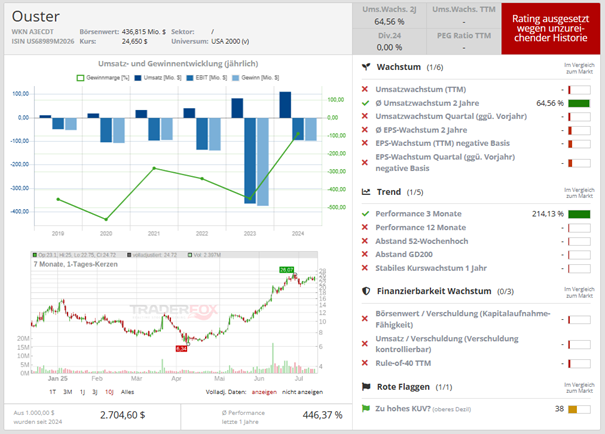The width and height of the screenshot is (605, 434).
Task: Click the Ums.Wachs. 2J 64,56 % cell
Action: coord(389,16)
